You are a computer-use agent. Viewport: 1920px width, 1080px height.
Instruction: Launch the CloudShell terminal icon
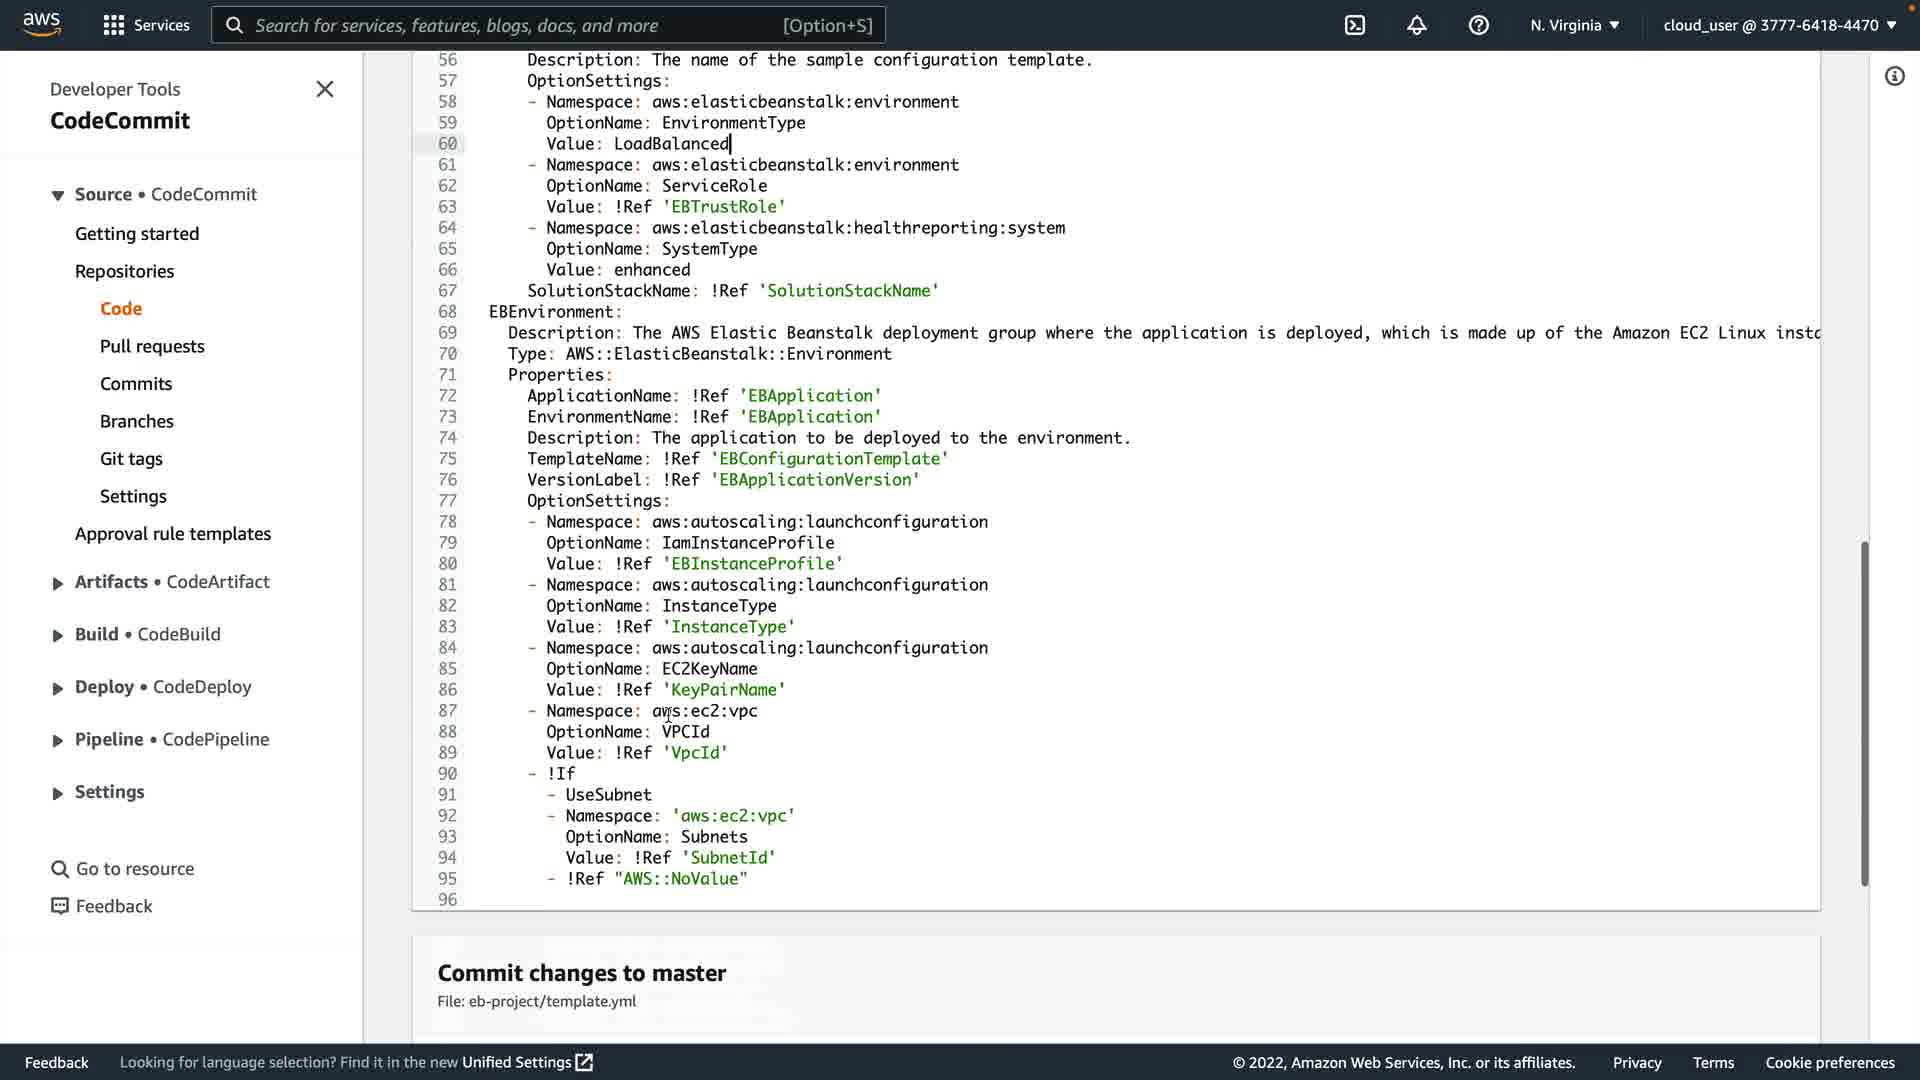[1355, 25]
